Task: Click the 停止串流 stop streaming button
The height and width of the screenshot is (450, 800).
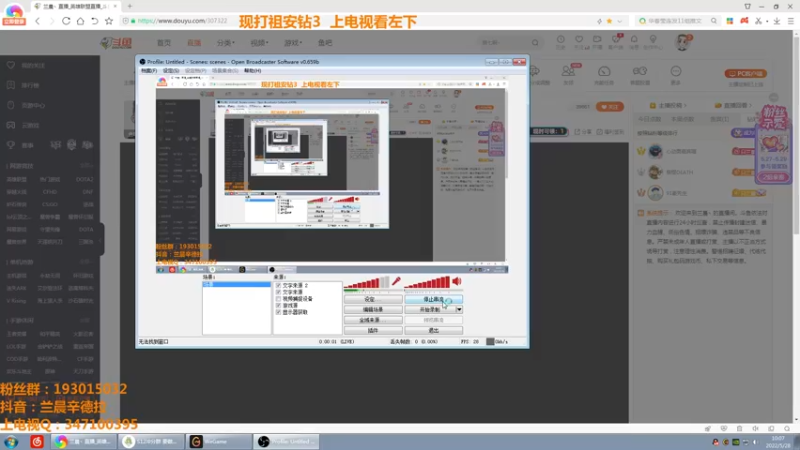Action: (434, 299)
